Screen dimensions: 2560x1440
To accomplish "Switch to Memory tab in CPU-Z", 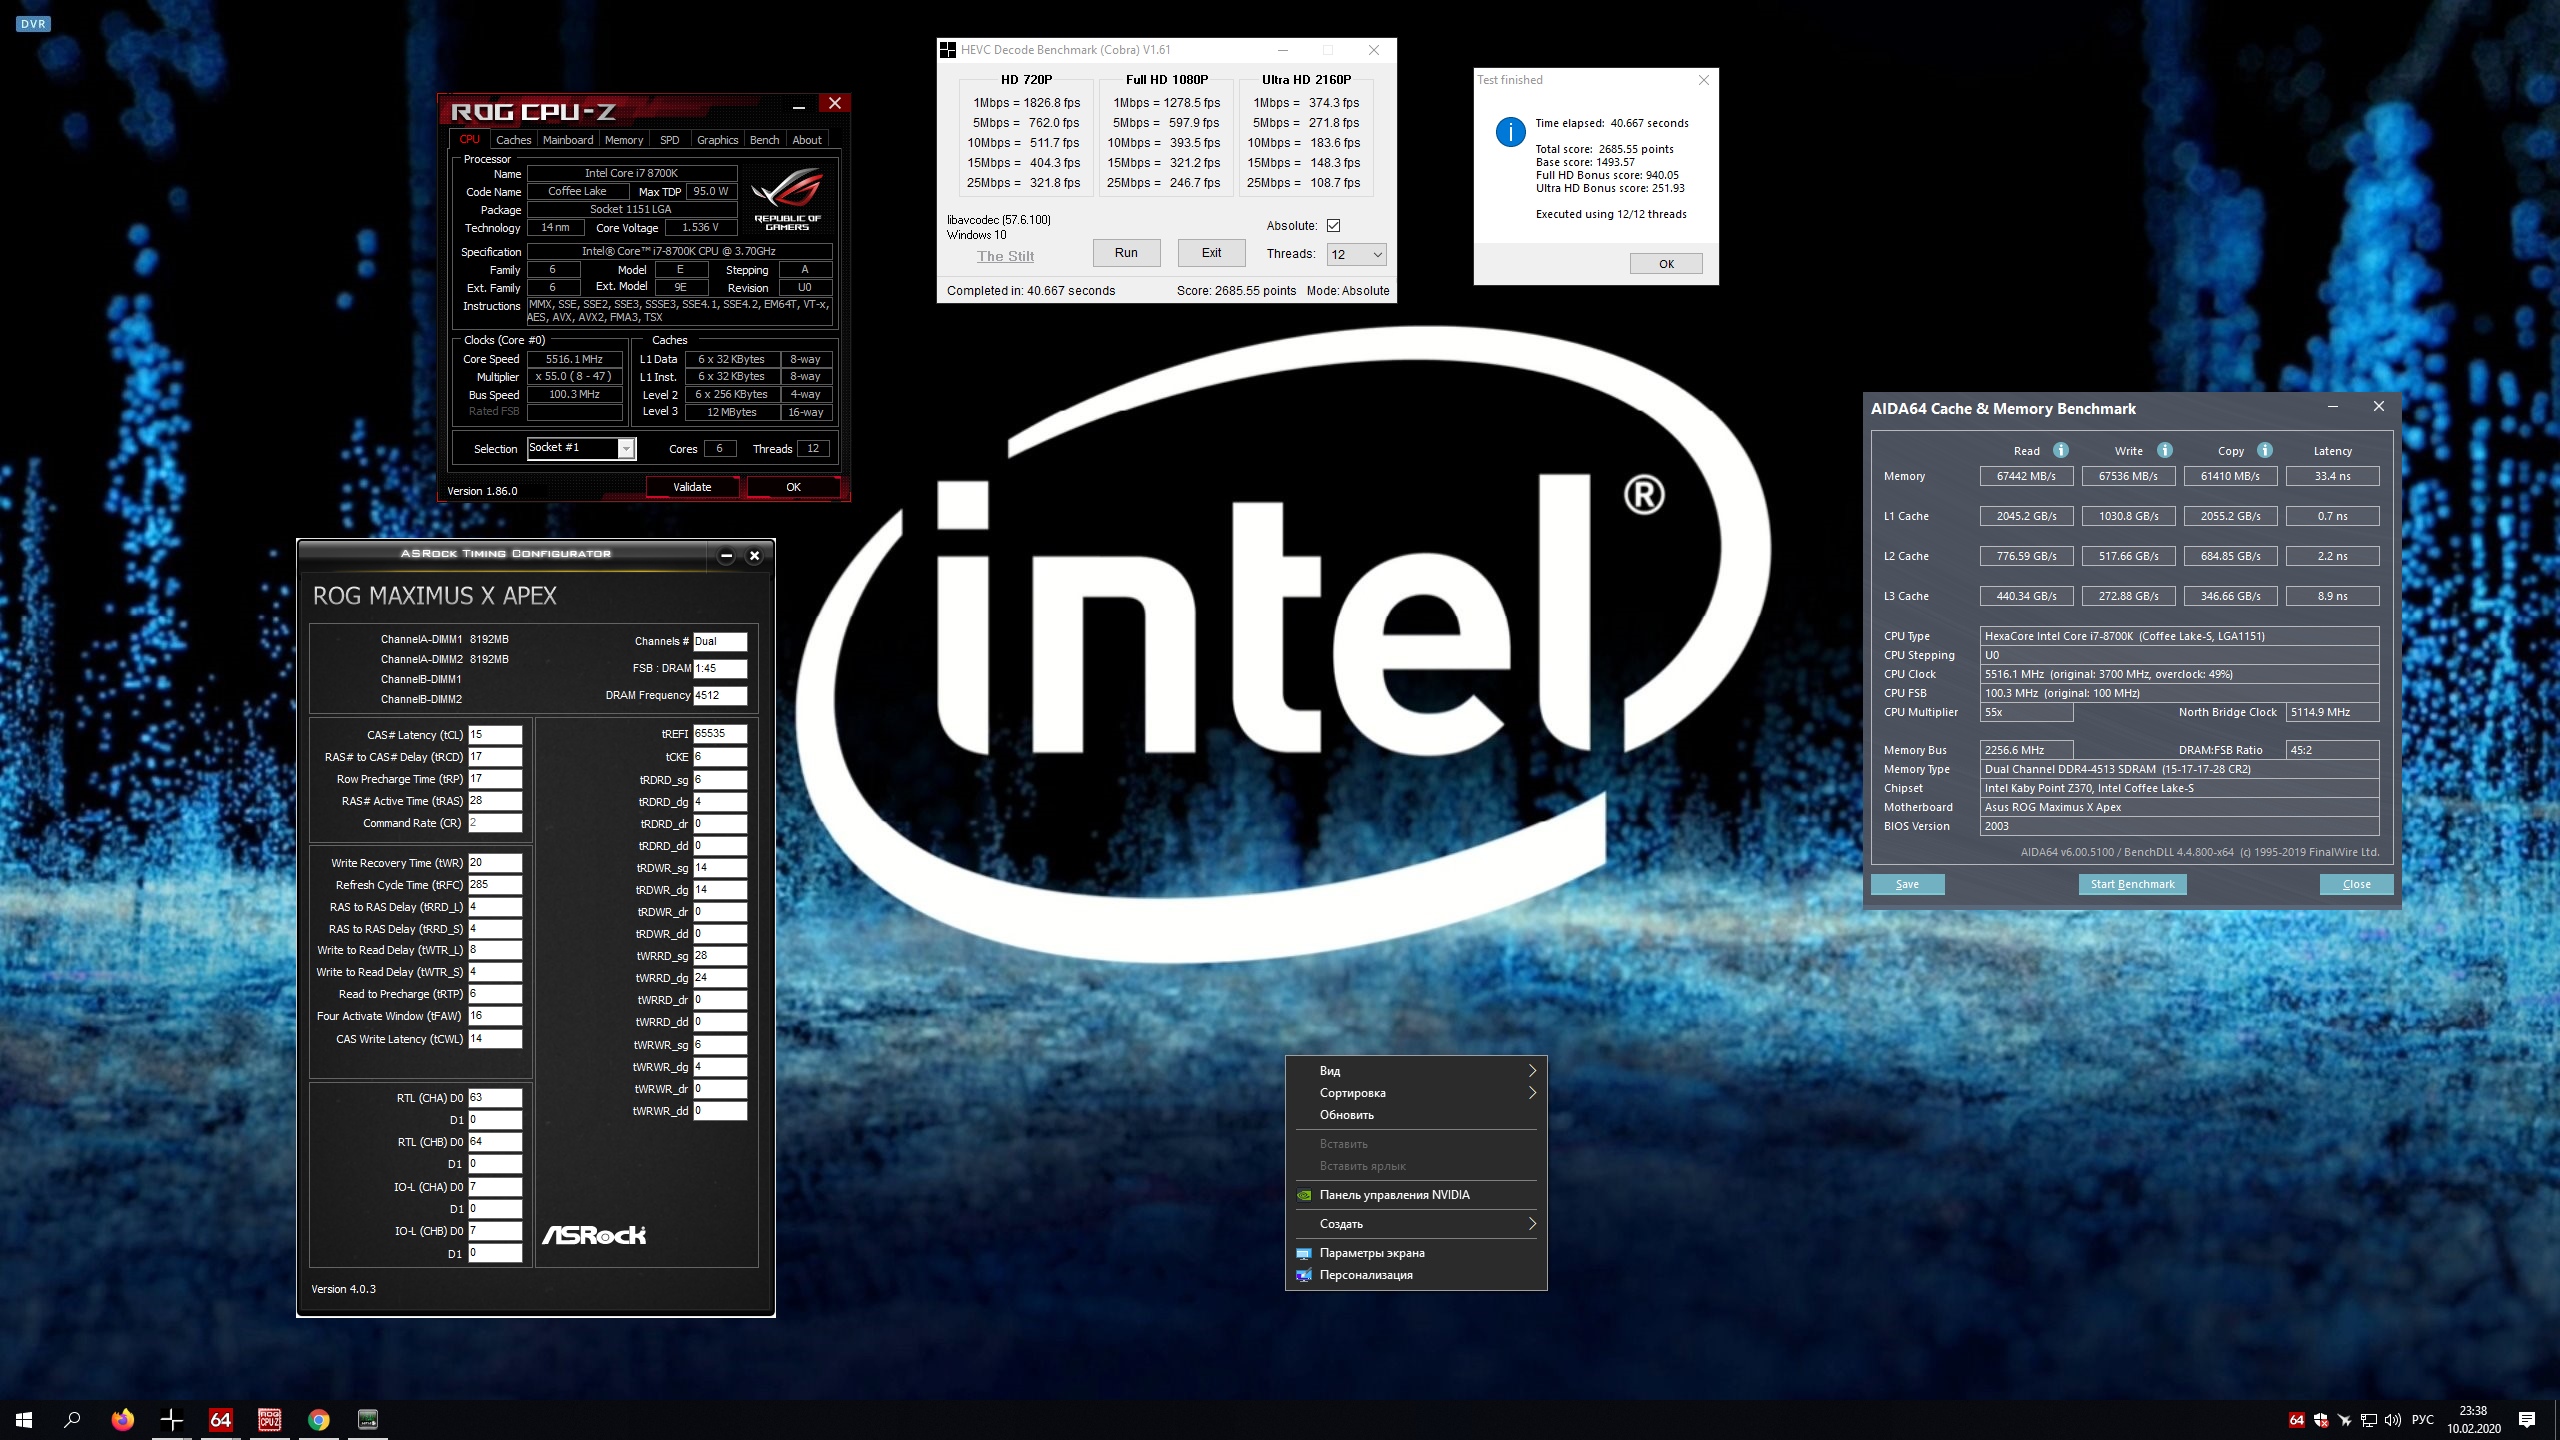I will click(624, 140).
